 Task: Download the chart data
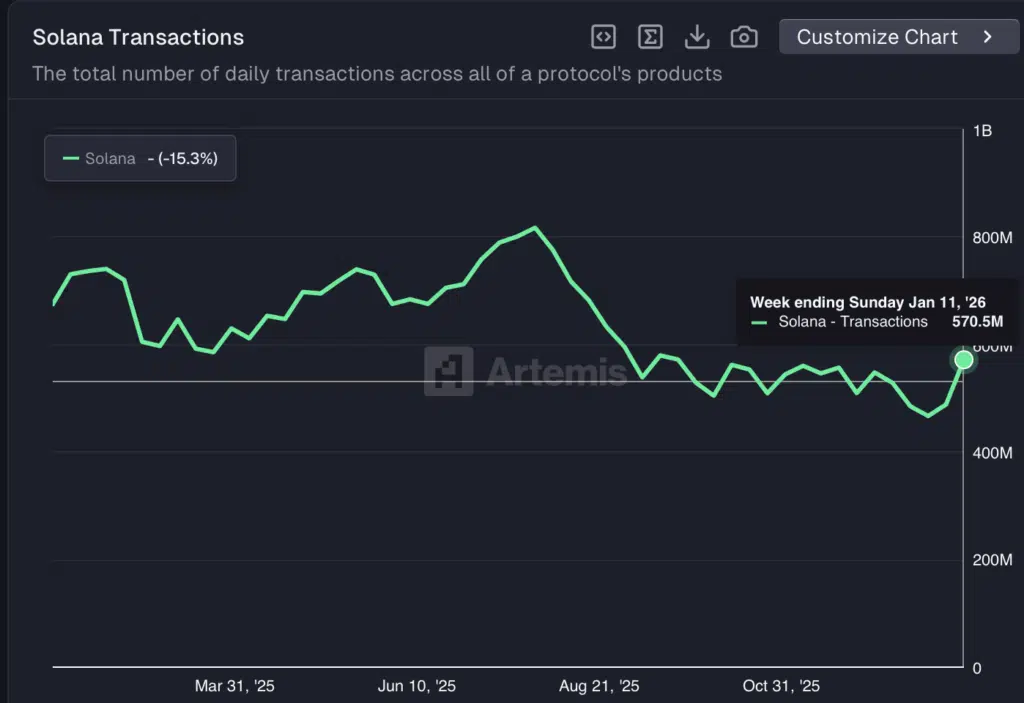[697, 36]
